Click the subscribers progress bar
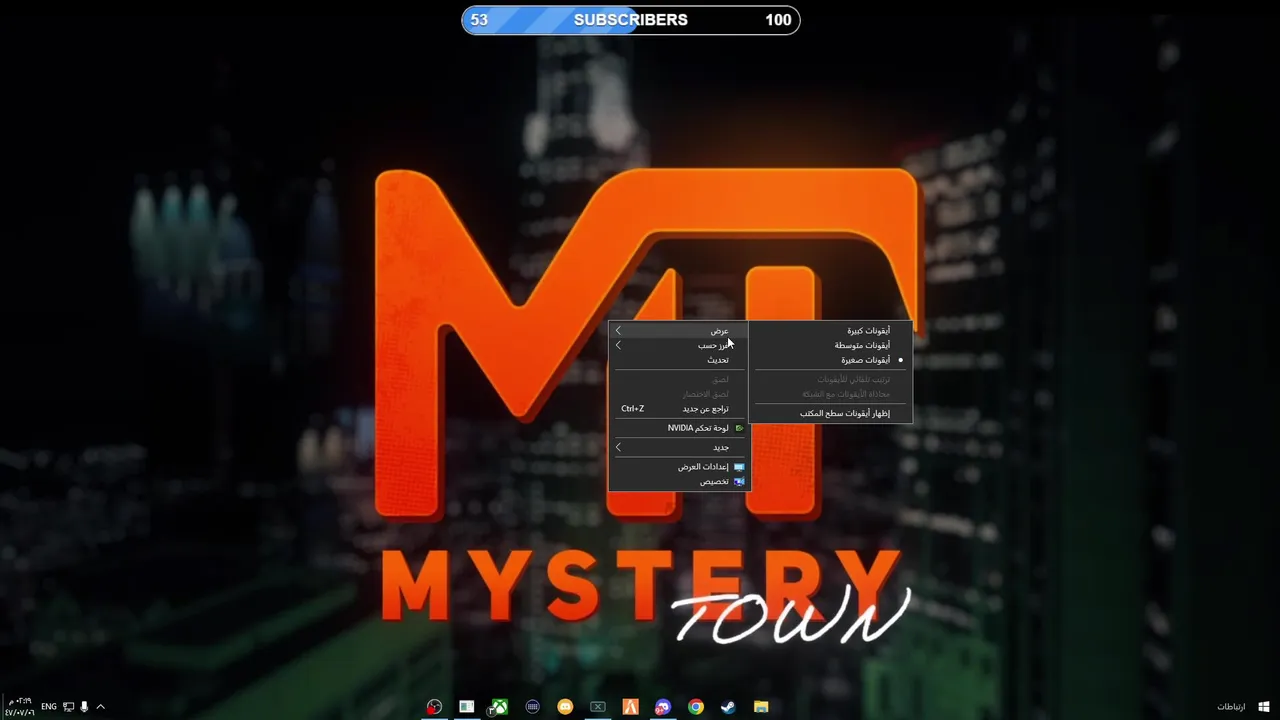1280x720 pixels. pyautogui.click(x=631, y=20)
